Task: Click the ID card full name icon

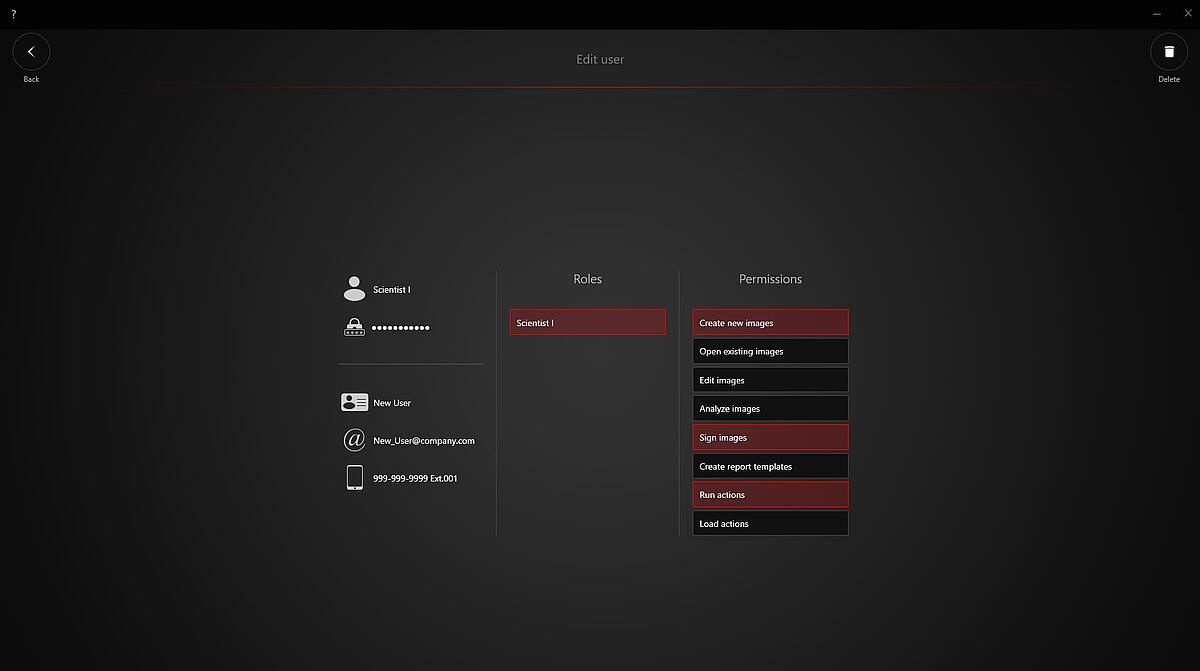Action: pyautogui.click(x=354, y=403)
